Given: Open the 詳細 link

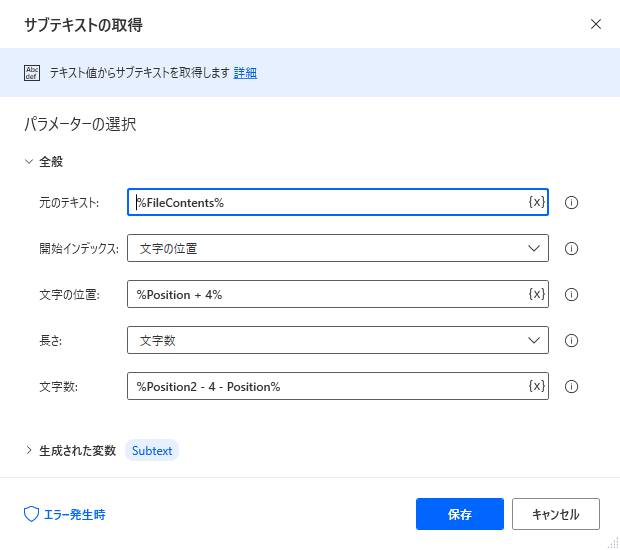Looking at the screenshot, I should 245,73.
